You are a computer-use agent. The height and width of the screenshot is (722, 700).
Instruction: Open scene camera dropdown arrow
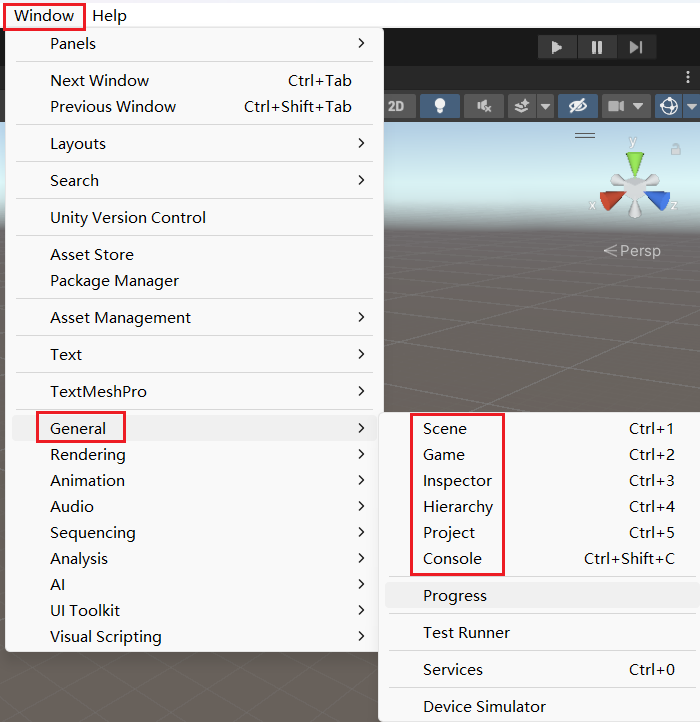638,106
